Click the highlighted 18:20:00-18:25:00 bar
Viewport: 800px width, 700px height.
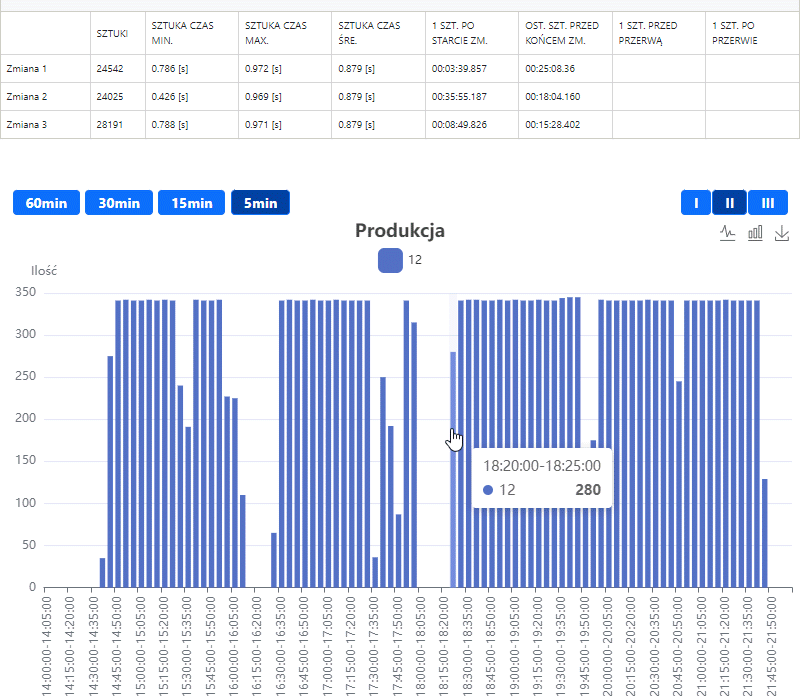[x=453, y=470]
